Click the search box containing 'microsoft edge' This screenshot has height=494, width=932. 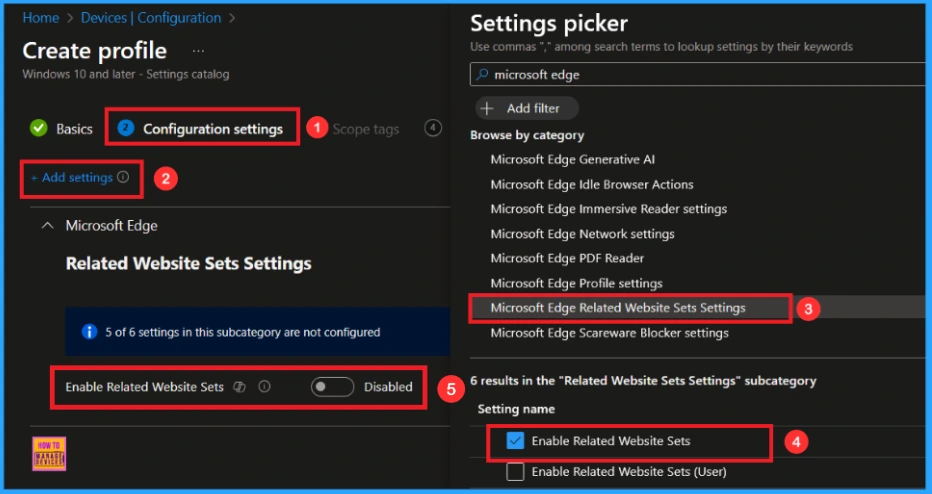(697, 74)
